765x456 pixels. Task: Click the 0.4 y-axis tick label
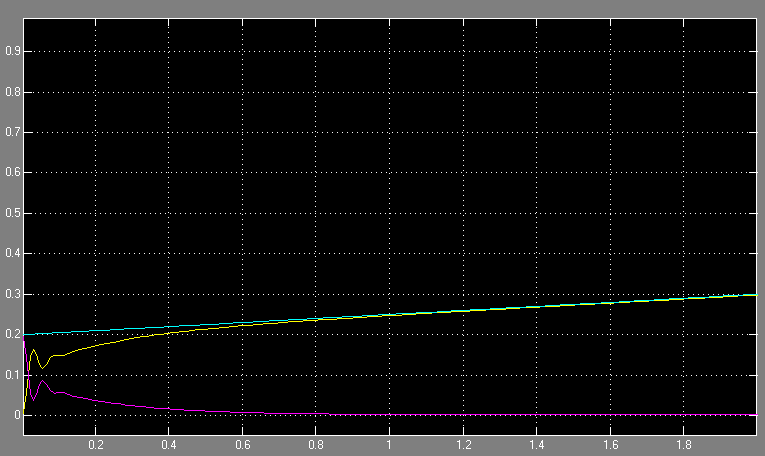[12, 254]
